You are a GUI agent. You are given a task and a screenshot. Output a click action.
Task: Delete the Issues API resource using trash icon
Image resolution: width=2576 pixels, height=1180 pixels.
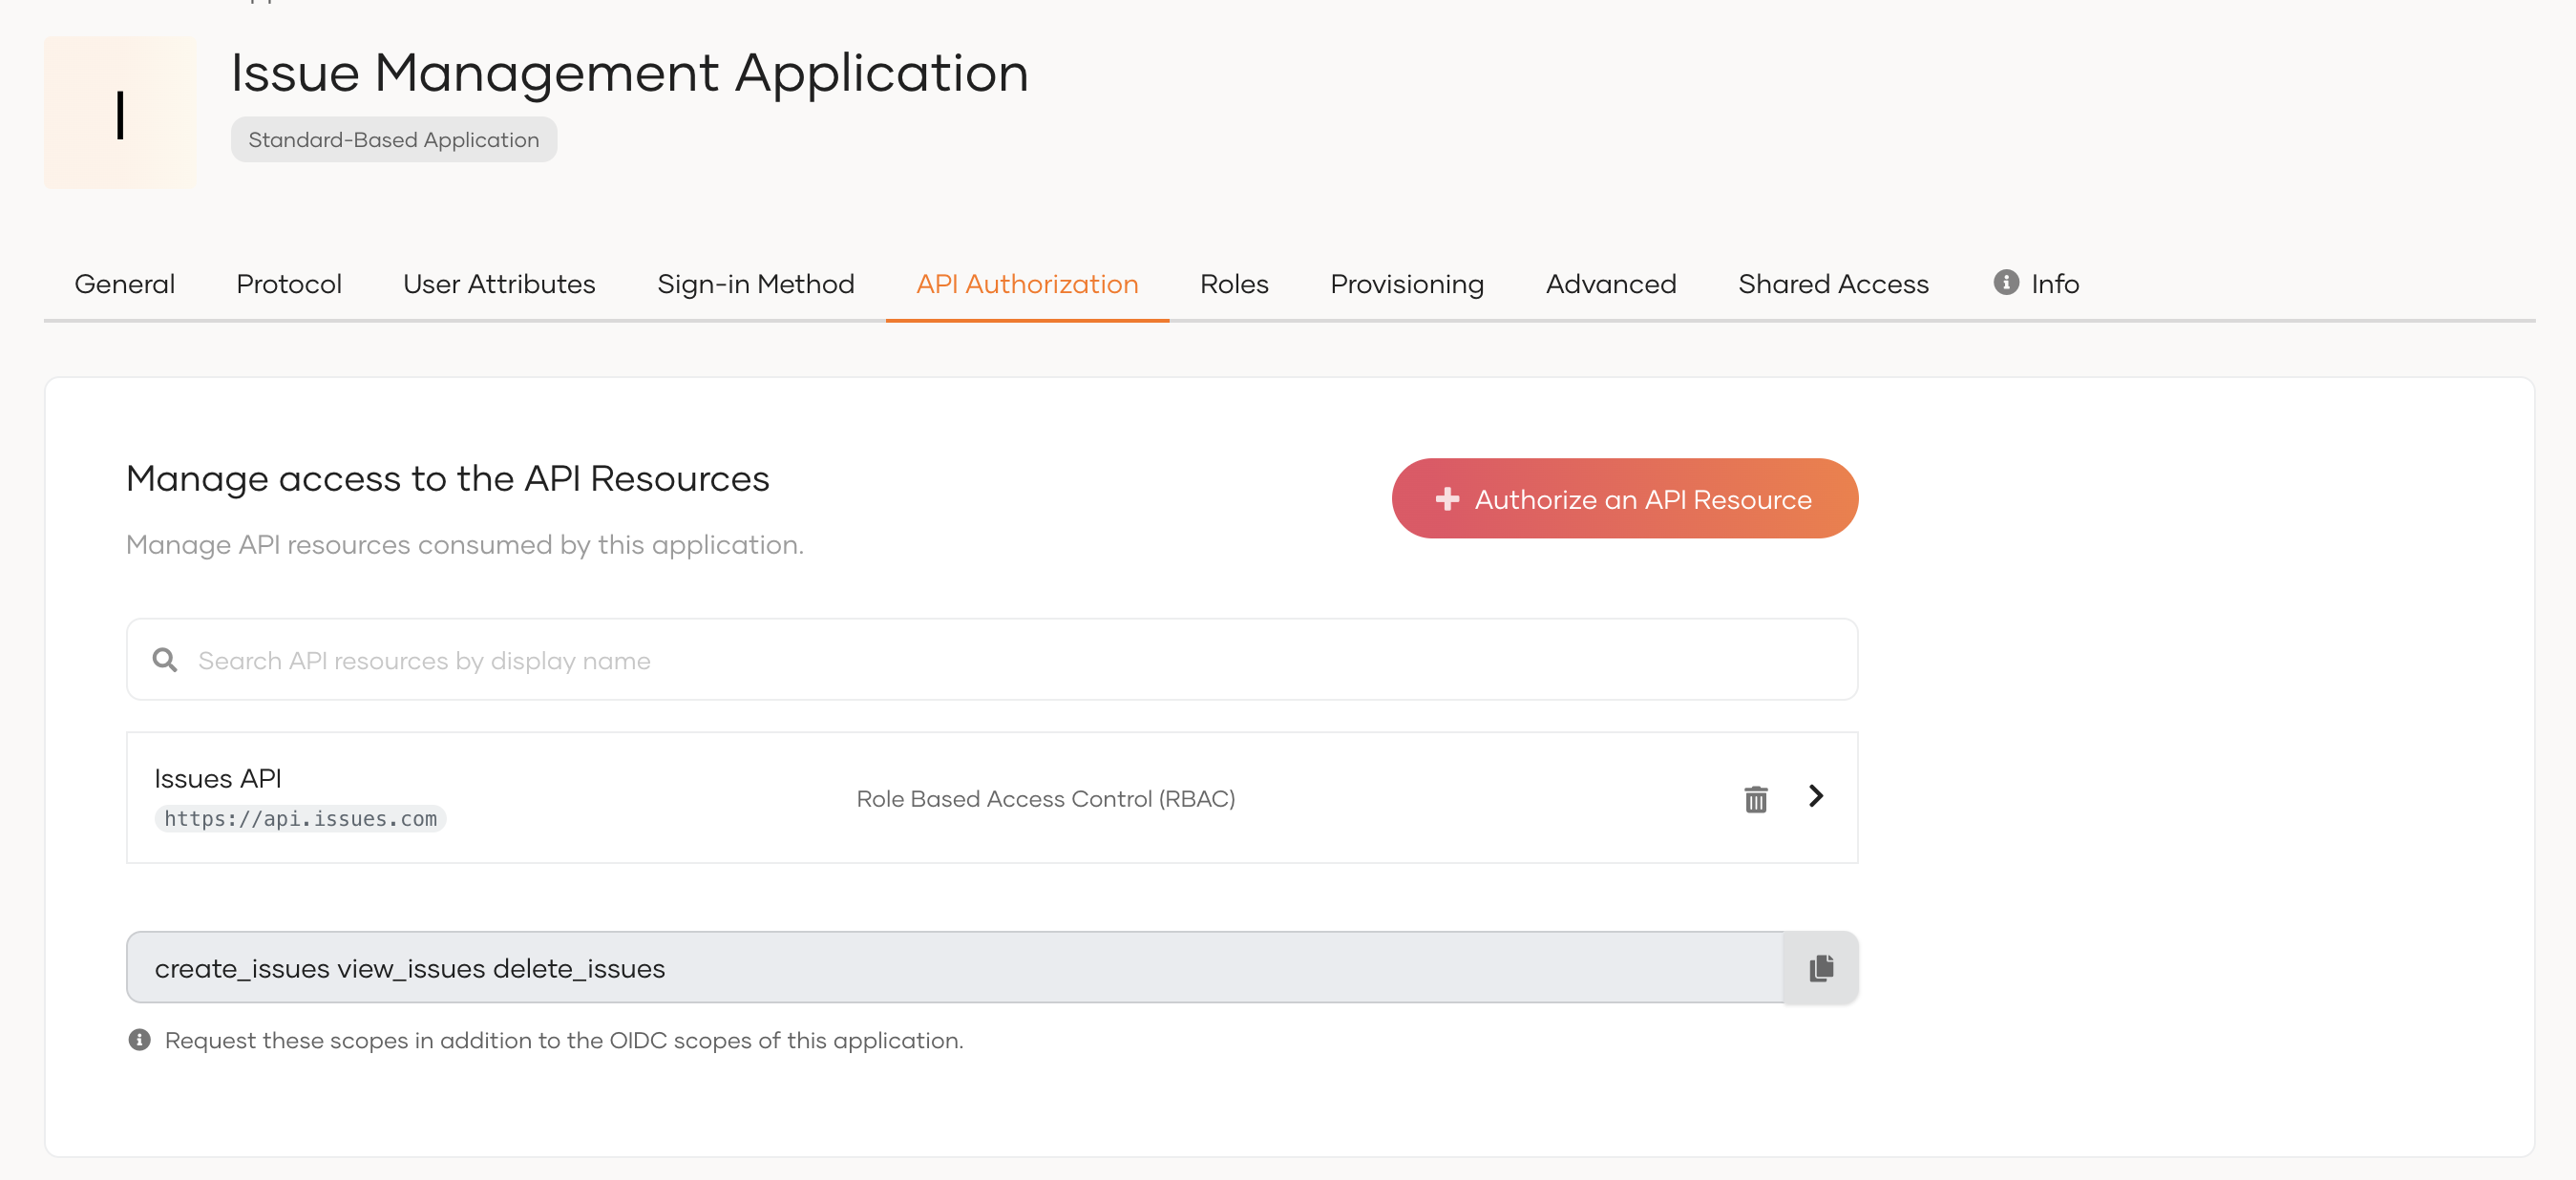1757,798
